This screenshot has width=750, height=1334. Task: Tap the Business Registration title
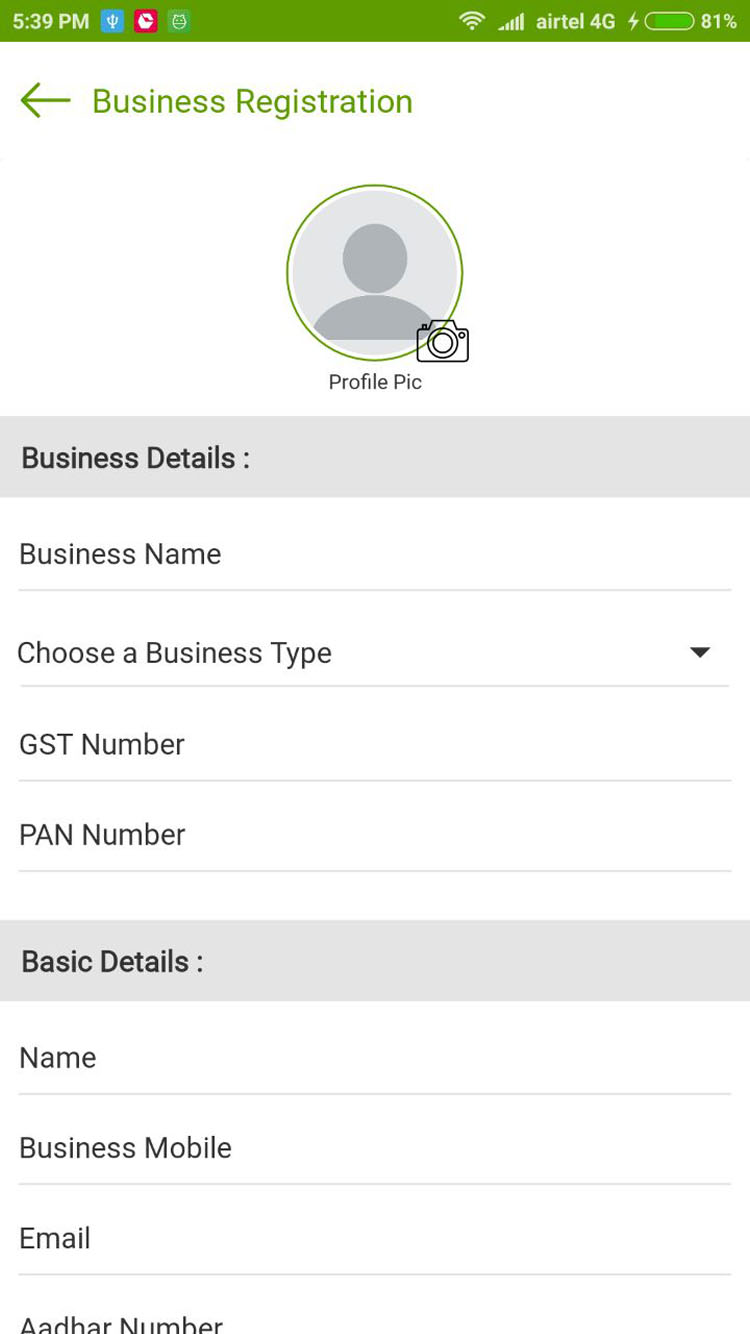pos(252,101)
